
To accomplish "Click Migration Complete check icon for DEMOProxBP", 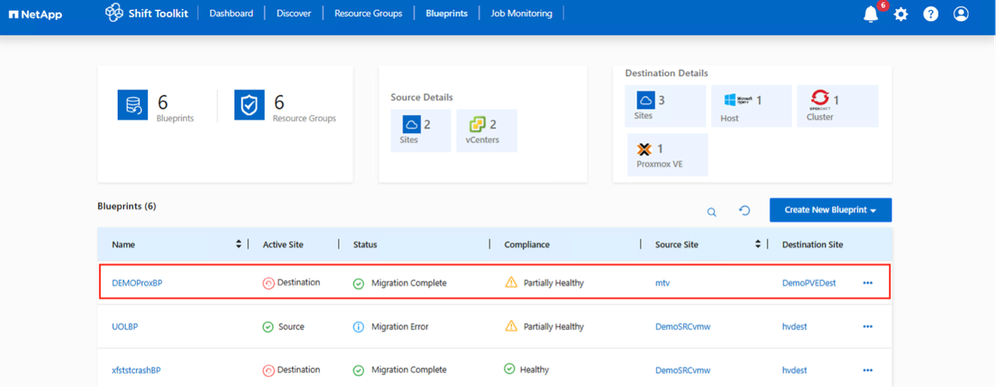I will tap(359, 284).
